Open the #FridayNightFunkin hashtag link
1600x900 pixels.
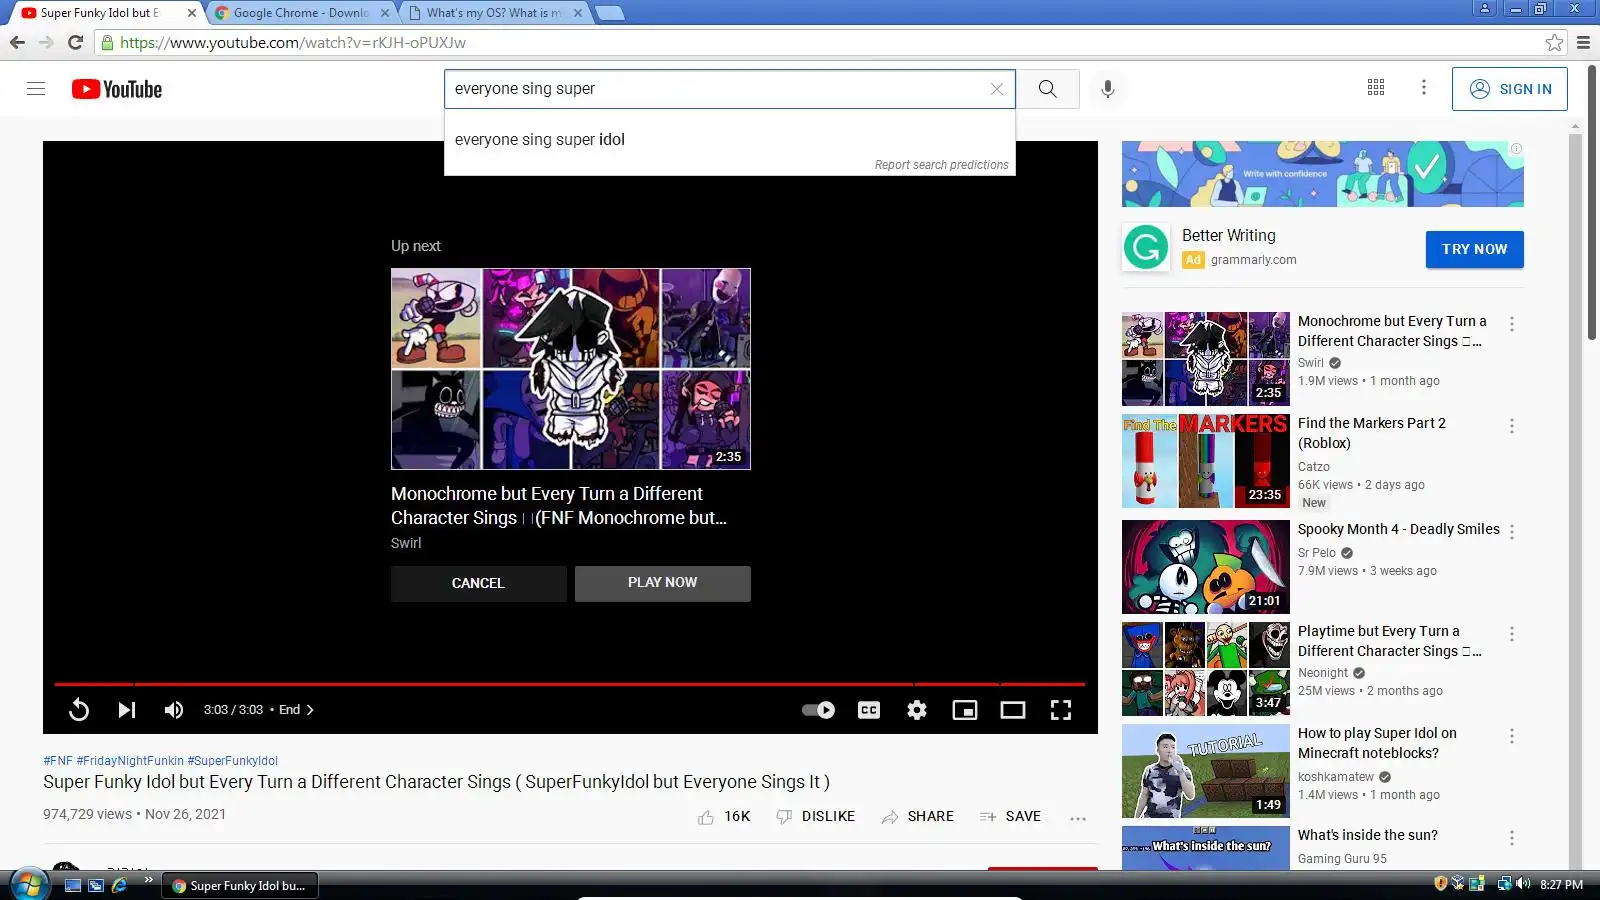coord(130,761)
